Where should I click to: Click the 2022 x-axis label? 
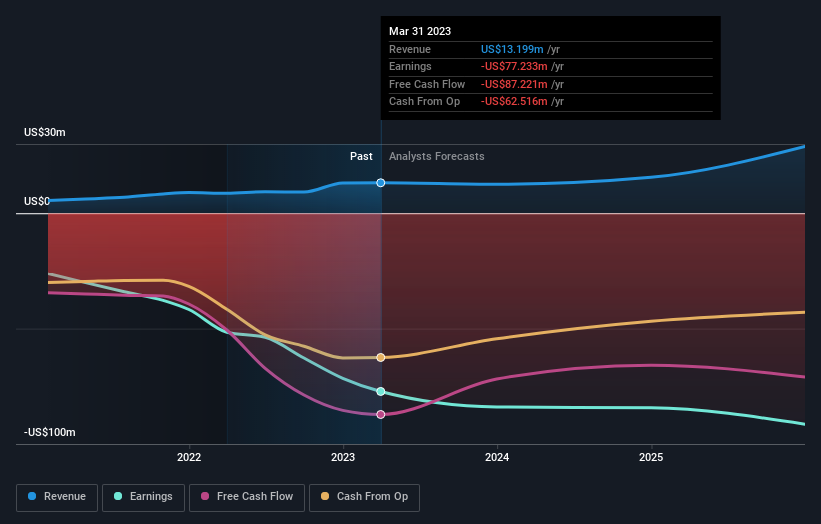tap(189, 457)
